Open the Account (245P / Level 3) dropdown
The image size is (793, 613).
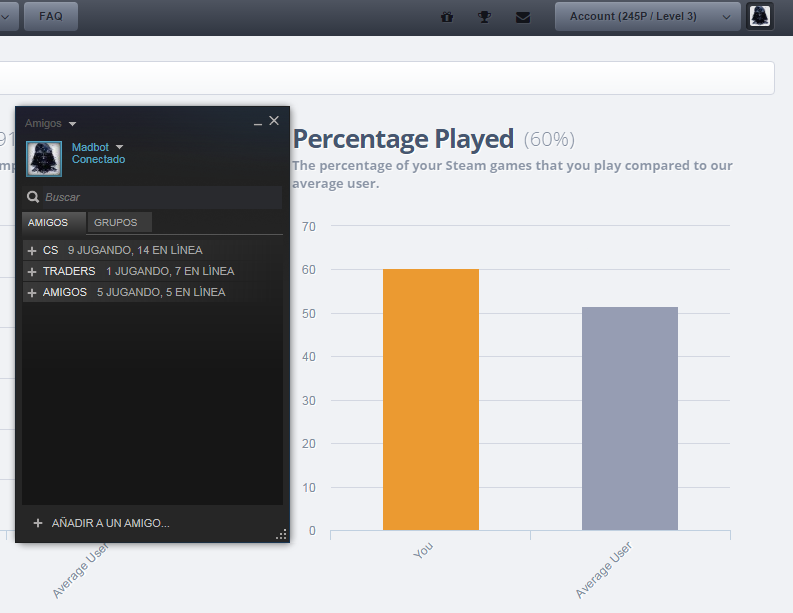[647, 16]
